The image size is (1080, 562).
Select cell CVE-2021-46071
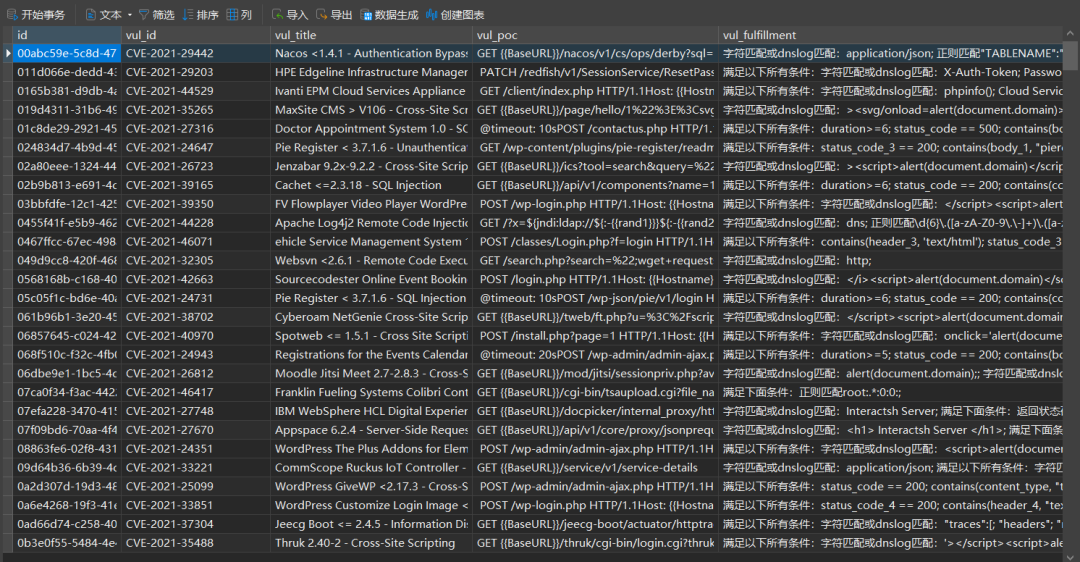(x=196, y=242)
